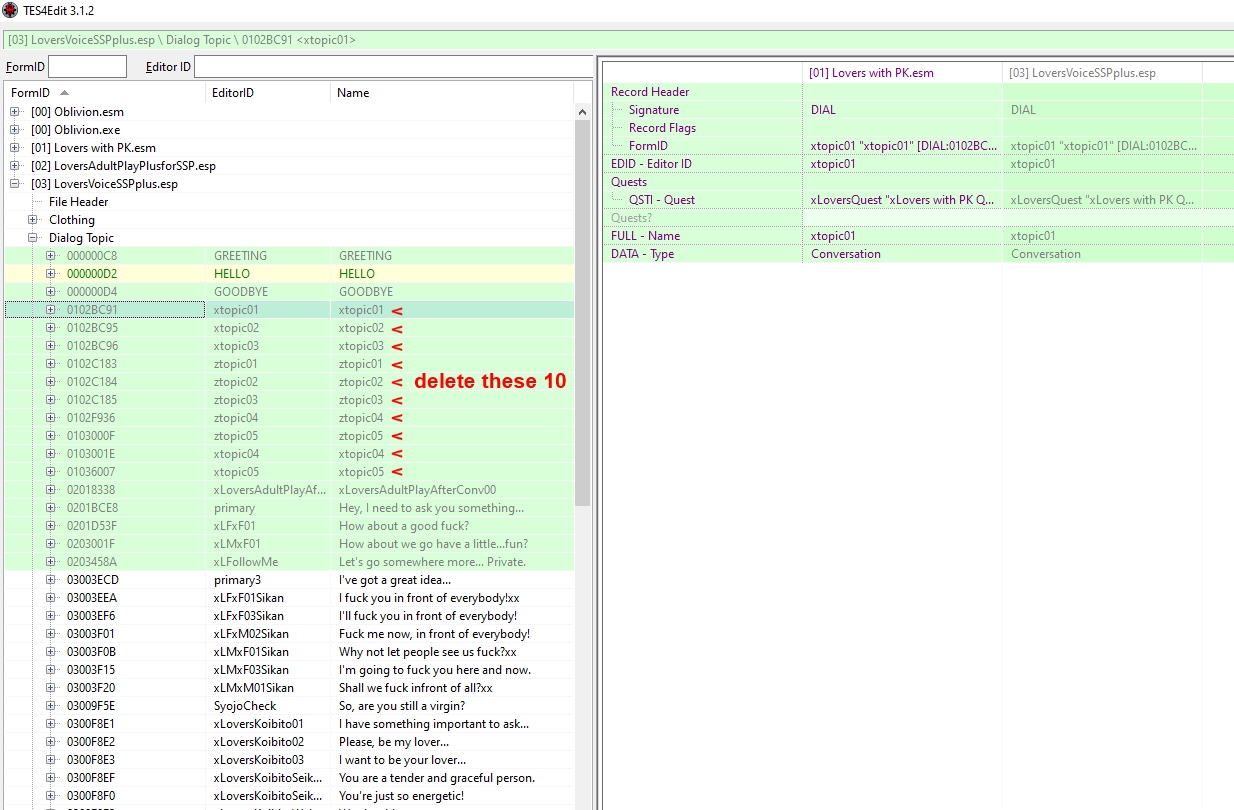Select the DATA - Type row

click(x=920, y=254)
